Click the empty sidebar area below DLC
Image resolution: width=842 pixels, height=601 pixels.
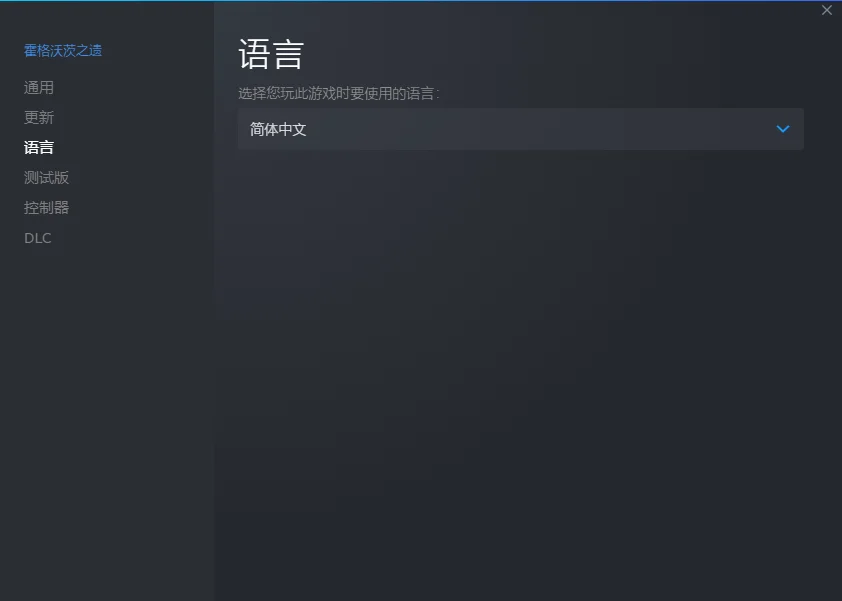click(107, 419)
